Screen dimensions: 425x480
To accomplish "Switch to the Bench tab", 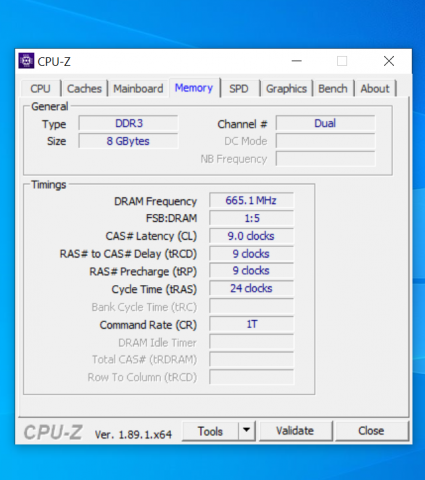I will 333,89.
